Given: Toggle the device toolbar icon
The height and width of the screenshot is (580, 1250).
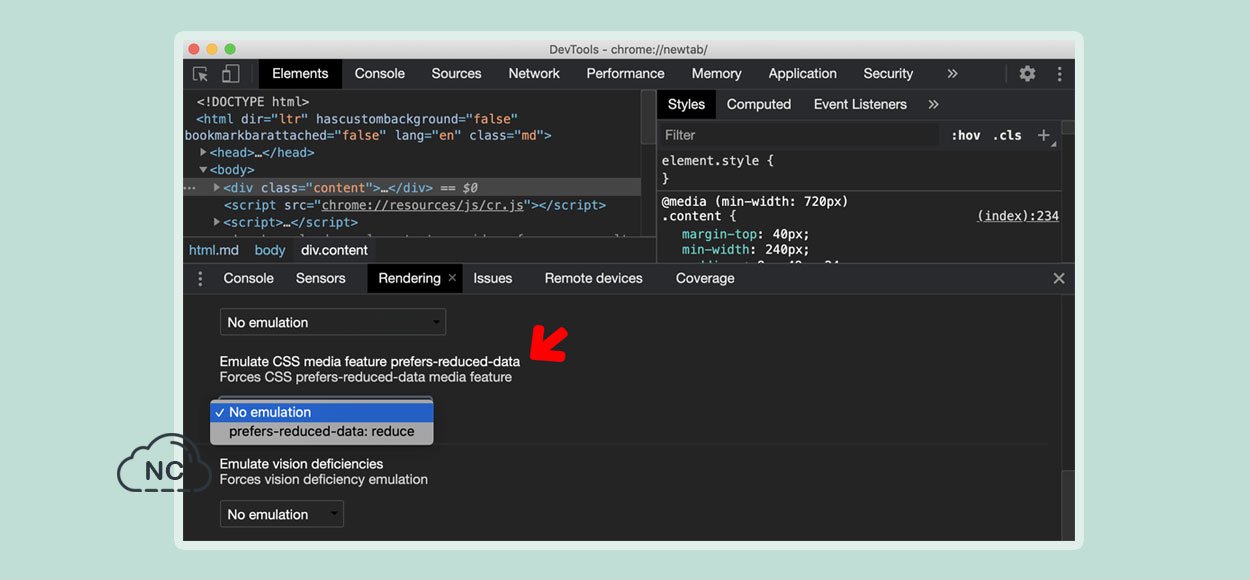Looking at the screenshot, I should click(x=230, y=74).
